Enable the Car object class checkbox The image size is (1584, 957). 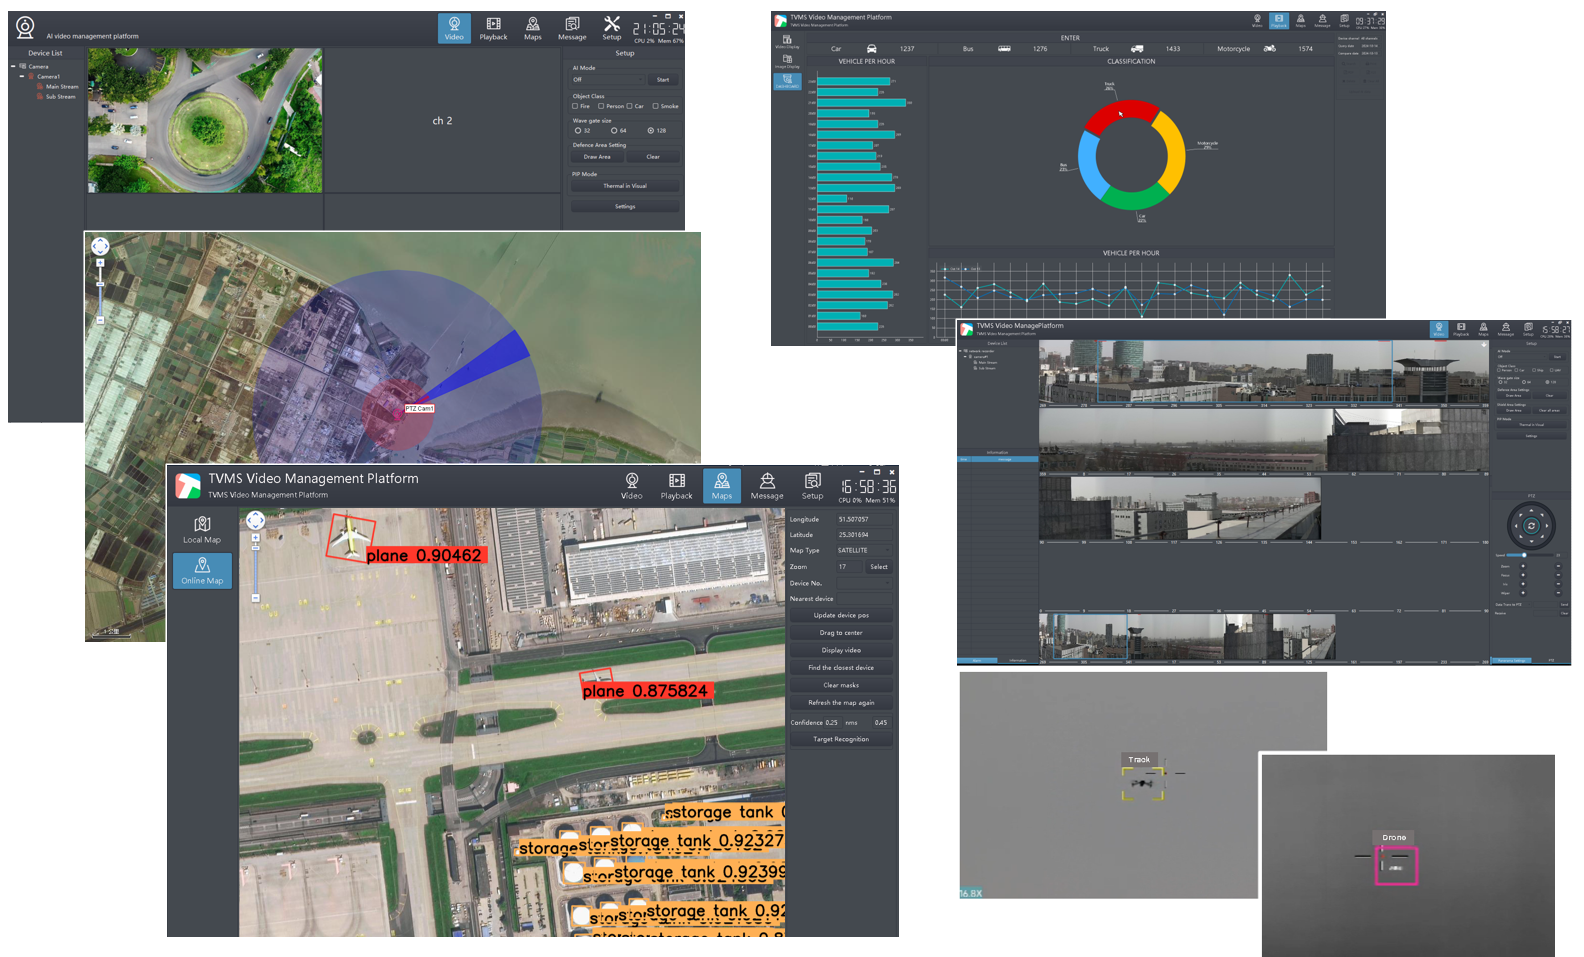(x=629, y=106)
